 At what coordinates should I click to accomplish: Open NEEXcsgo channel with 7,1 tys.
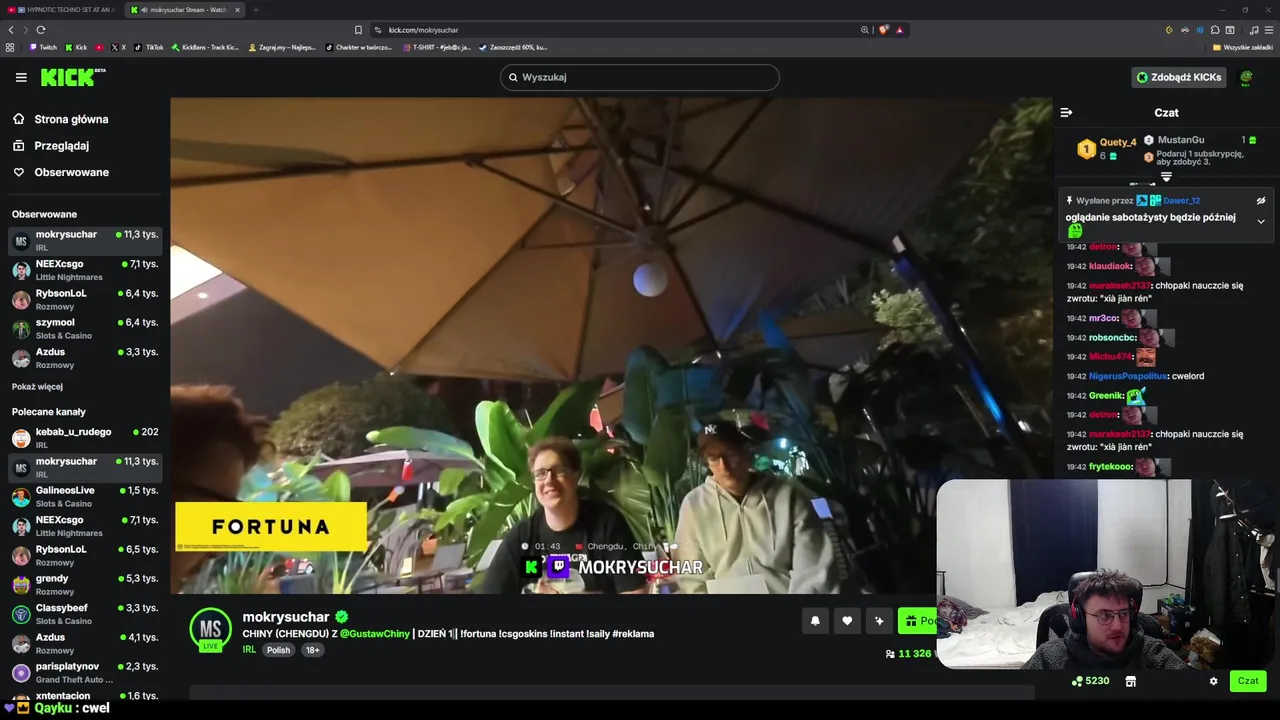[85, 270]
